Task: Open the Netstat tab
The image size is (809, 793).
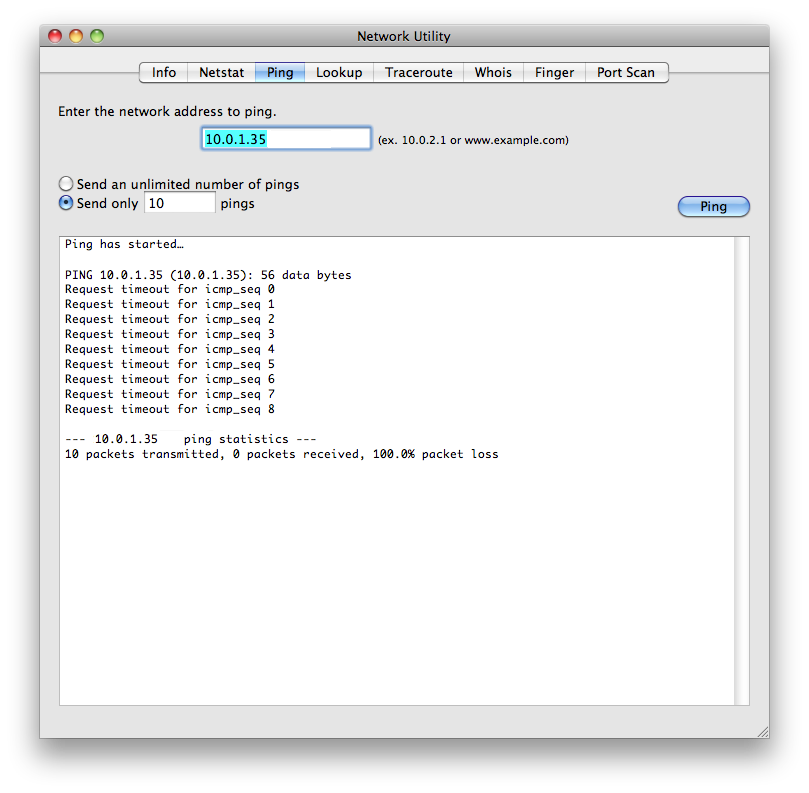Action: coord(221,72)
